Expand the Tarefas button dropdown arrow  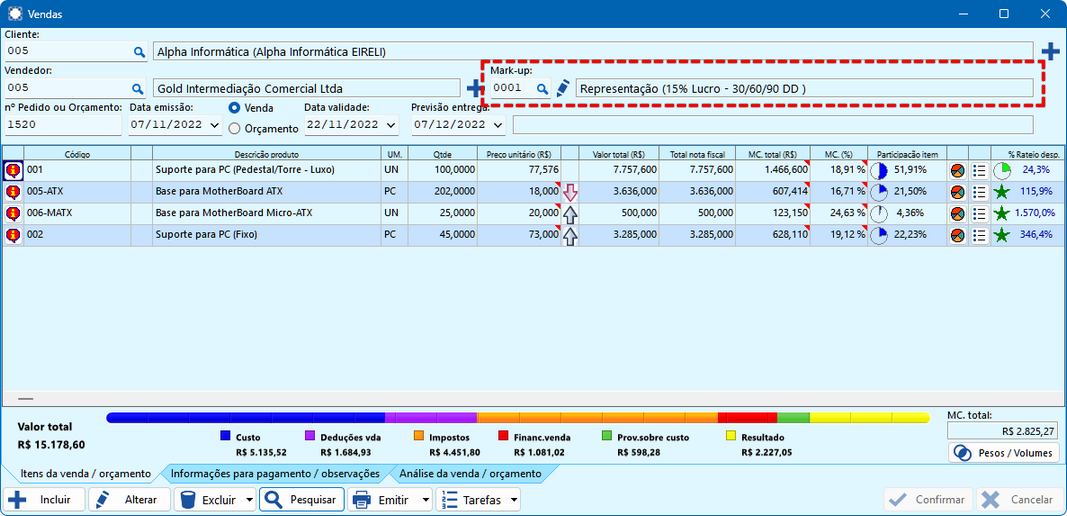(513, 500)
